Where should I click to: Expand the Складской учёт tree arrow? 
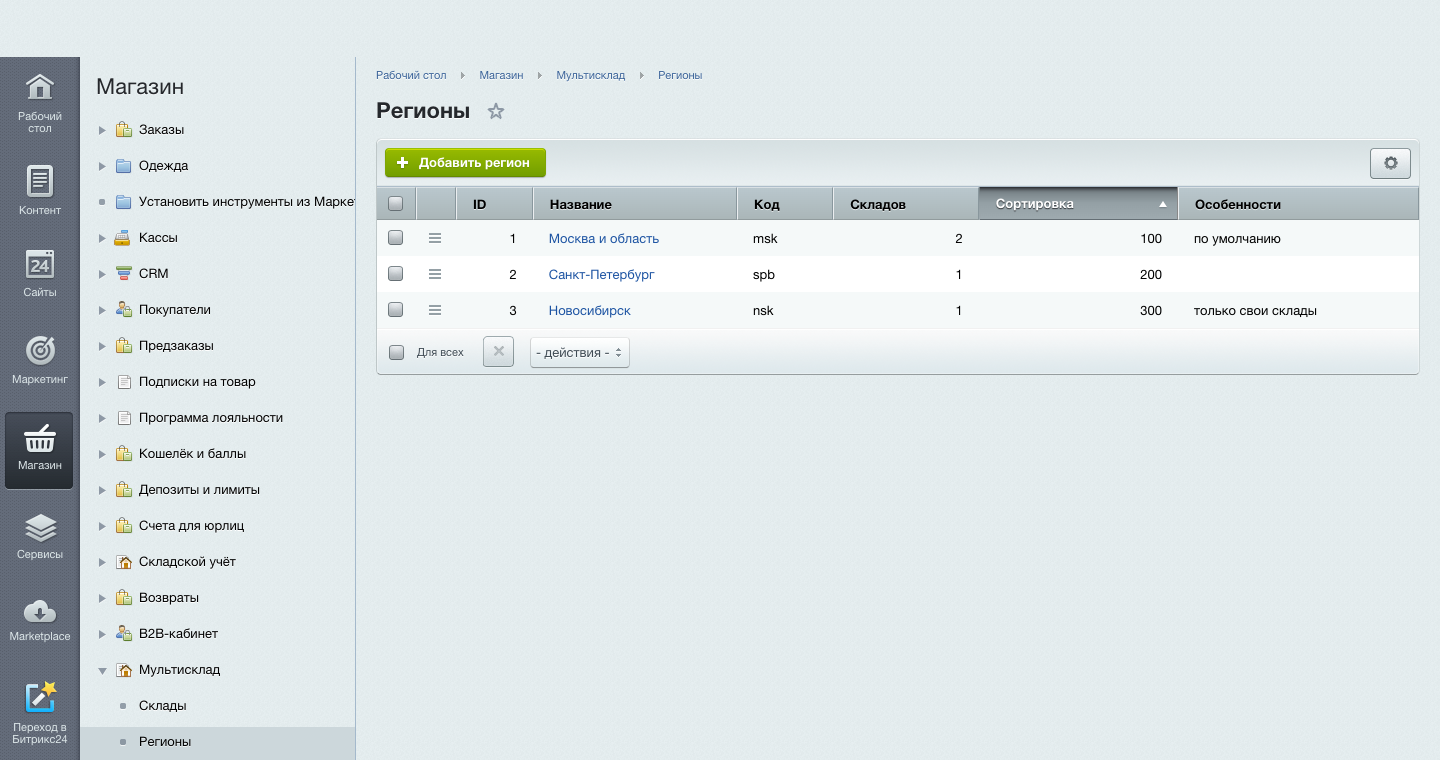click(x=102, y=562)
